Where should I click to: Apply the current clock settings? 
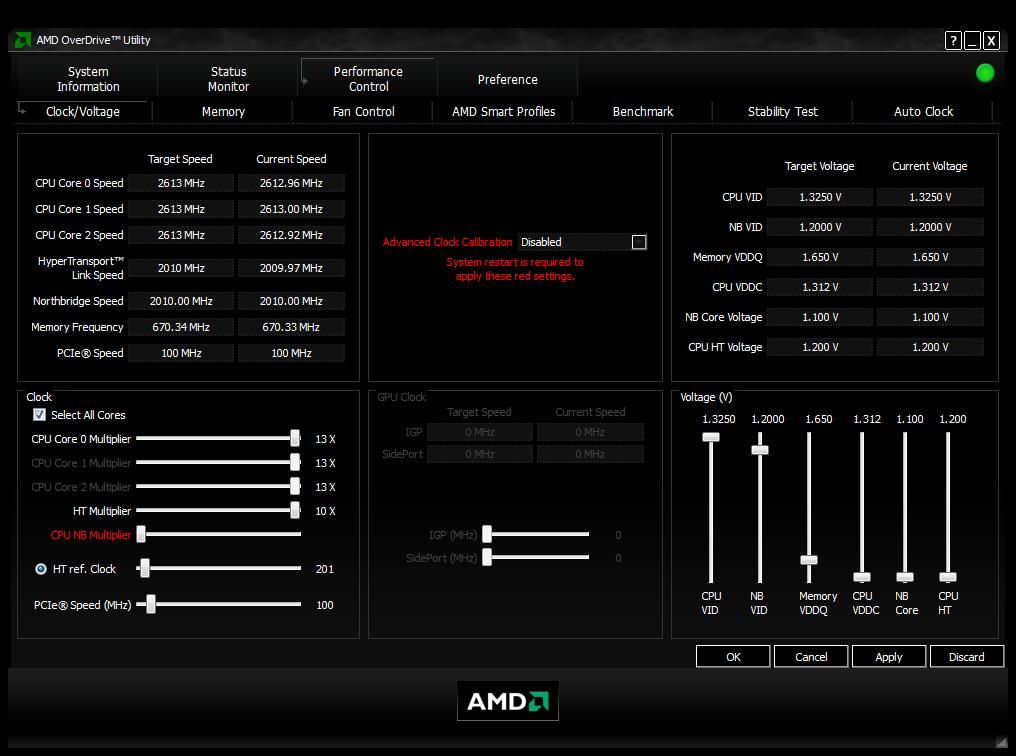point(888,656)
